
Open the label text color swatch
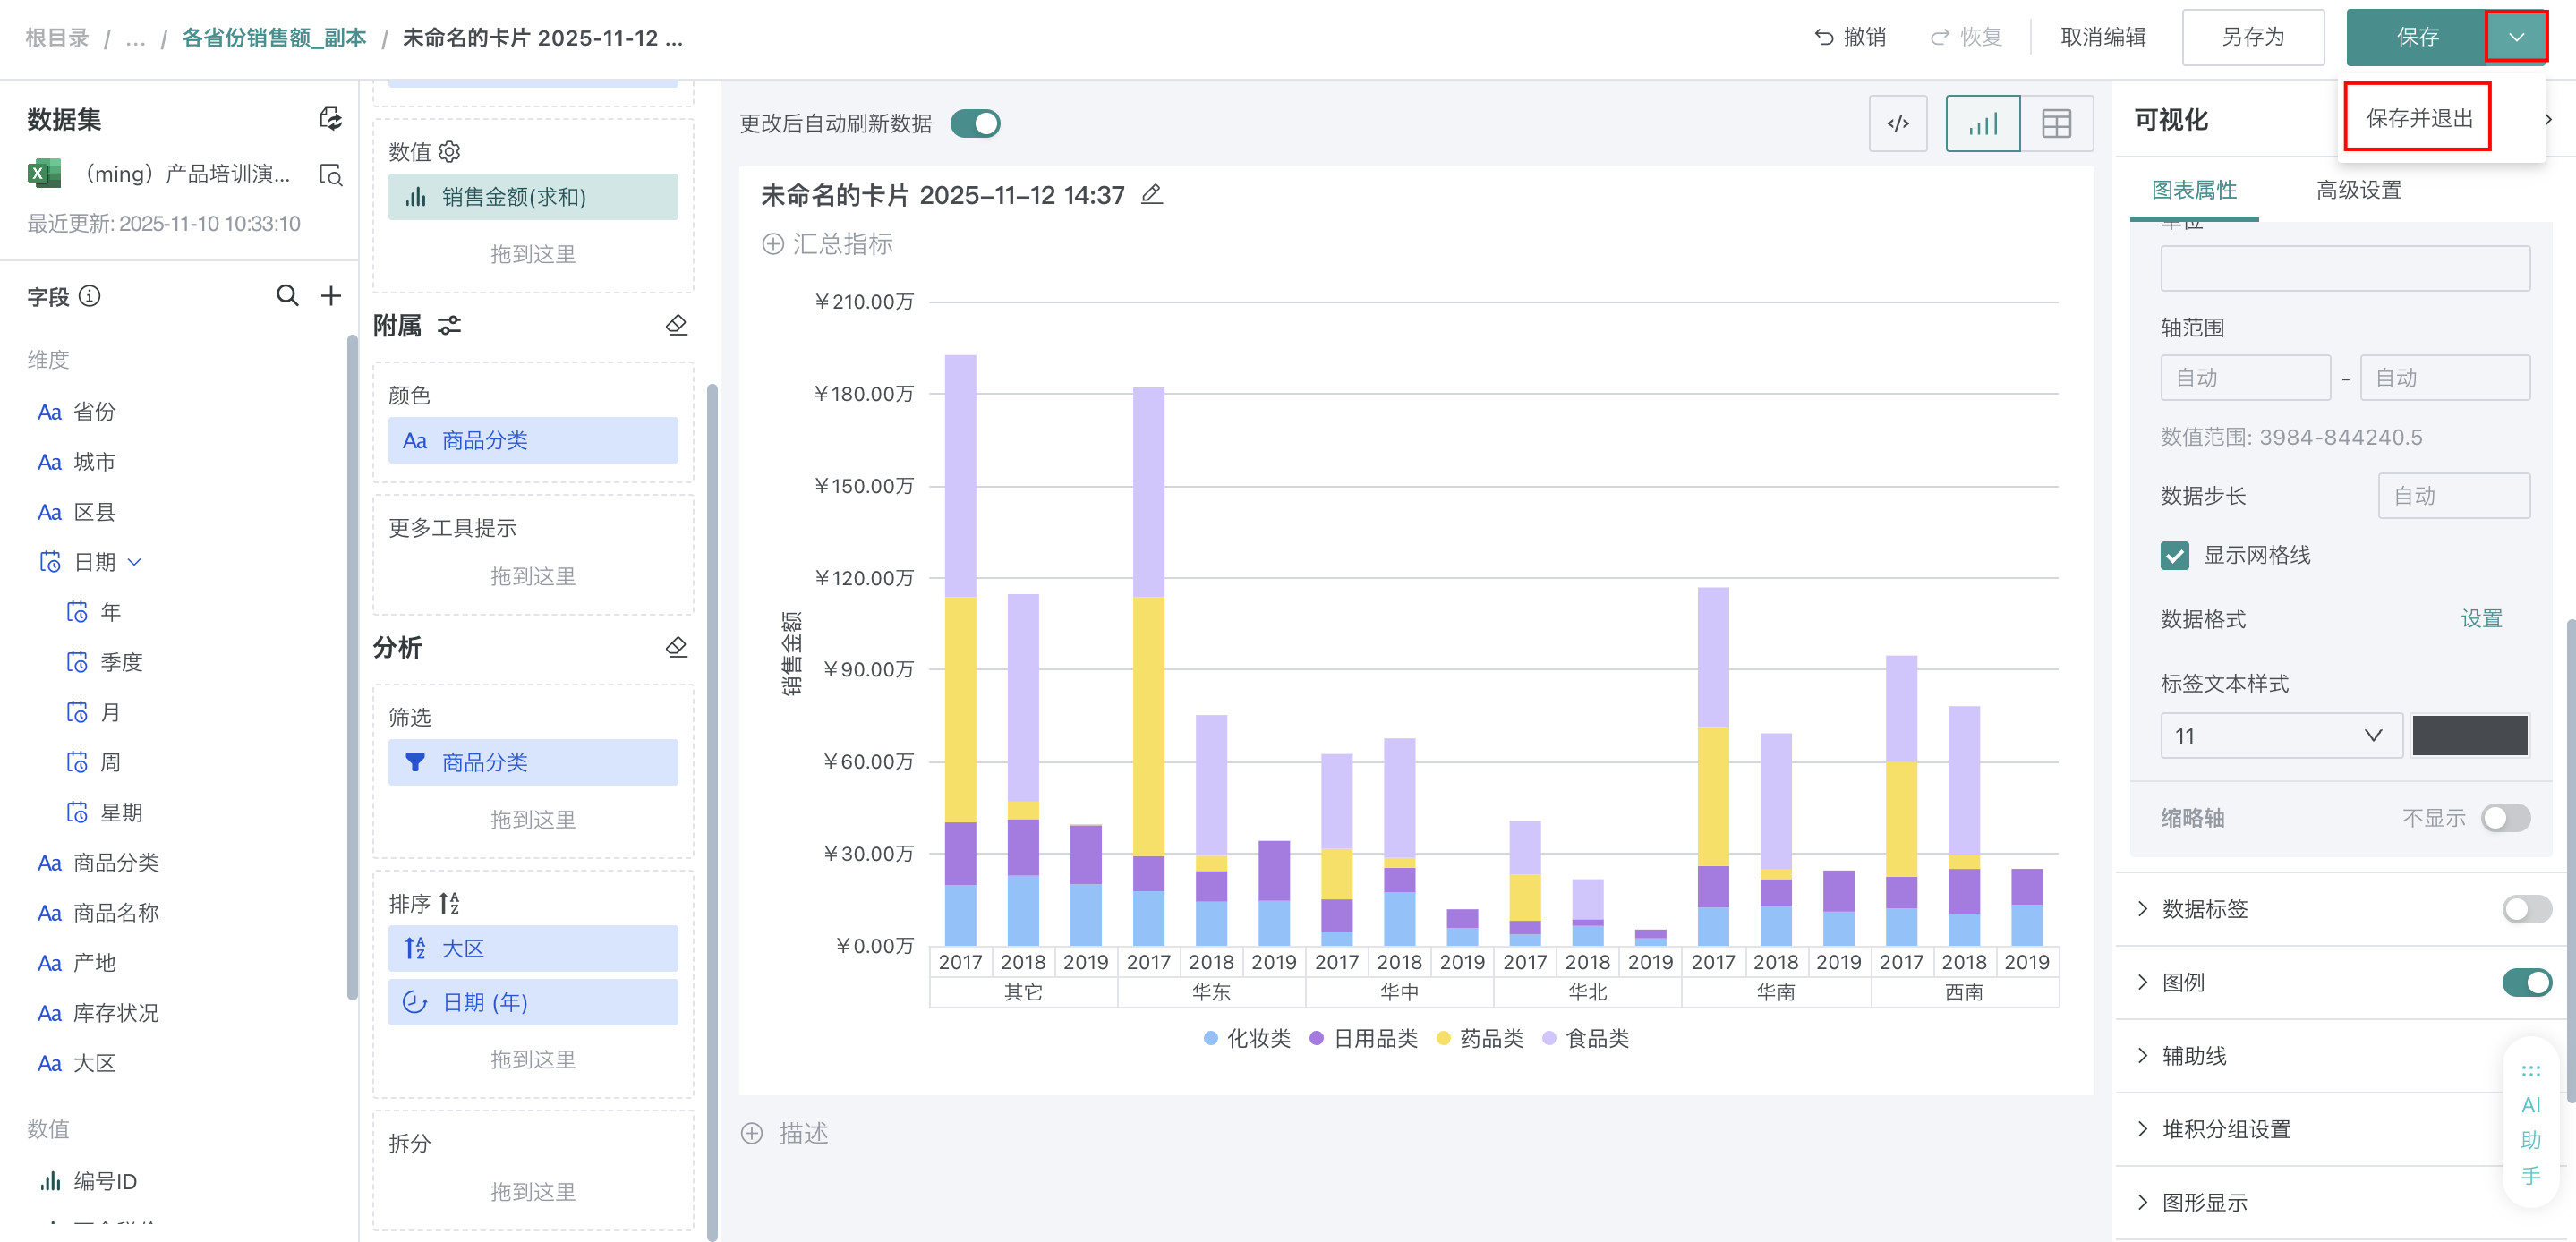click(x=2469, y=736)
